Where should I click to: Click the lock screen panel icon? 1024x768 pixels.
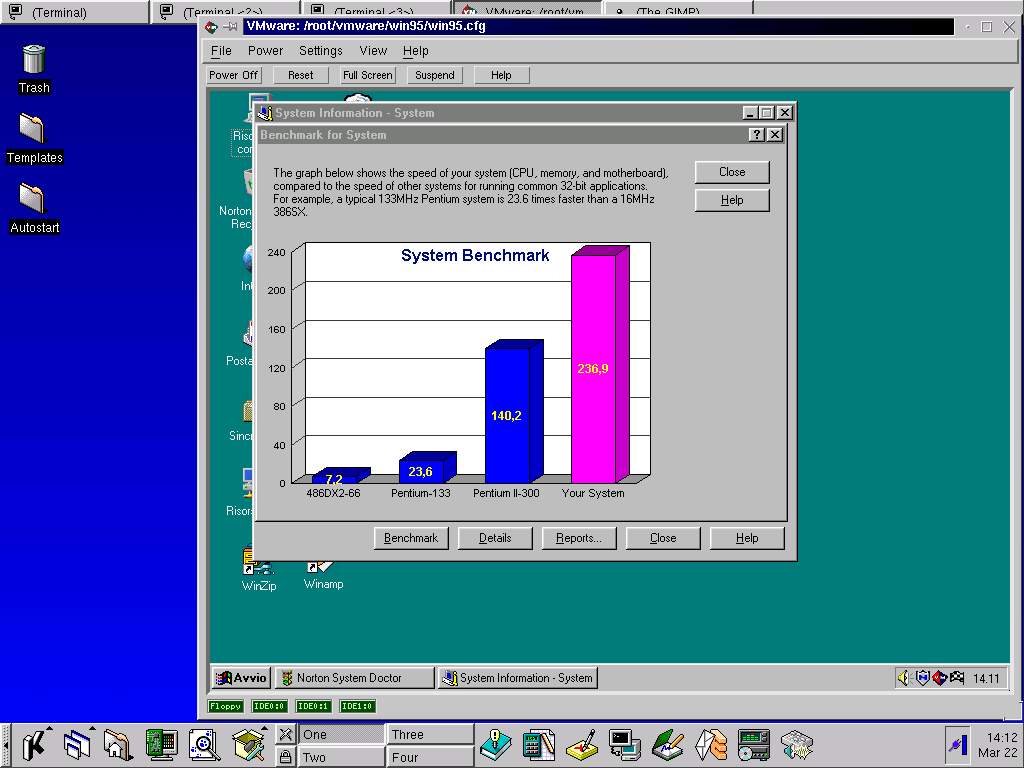tap(285, 757)
